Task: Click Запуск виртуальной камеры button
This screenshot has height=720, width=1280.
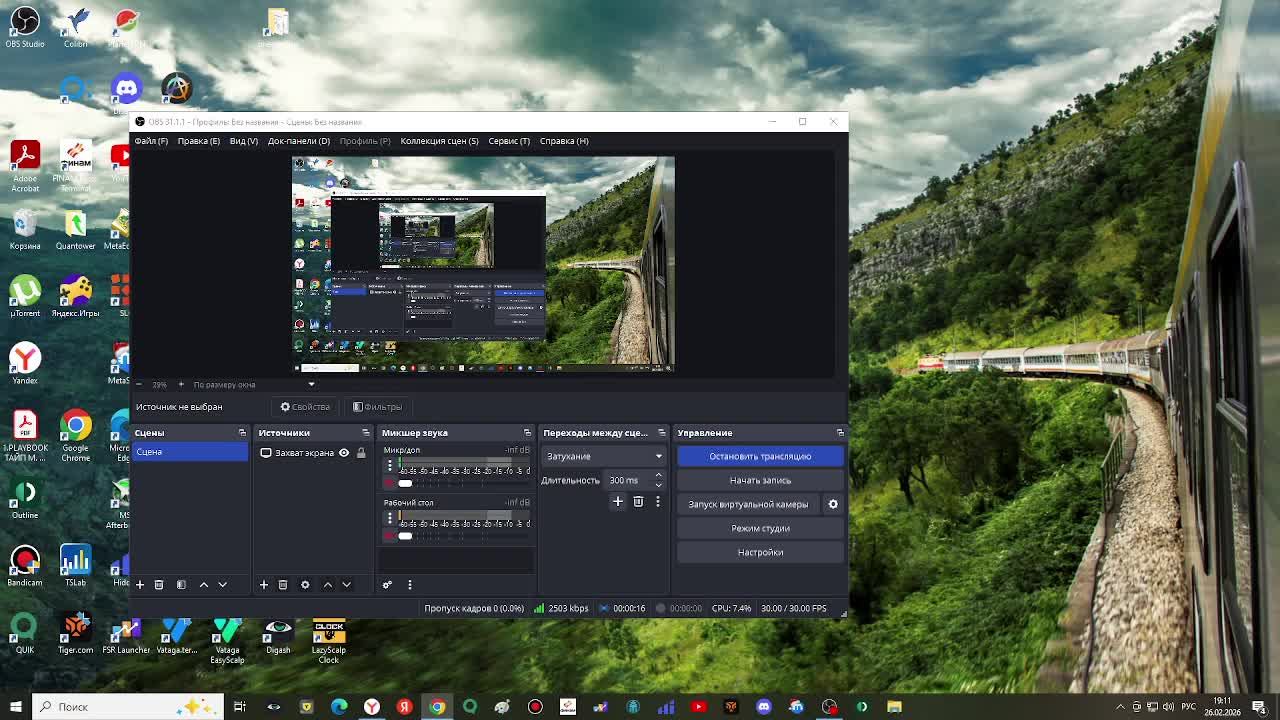Action: 748,504
